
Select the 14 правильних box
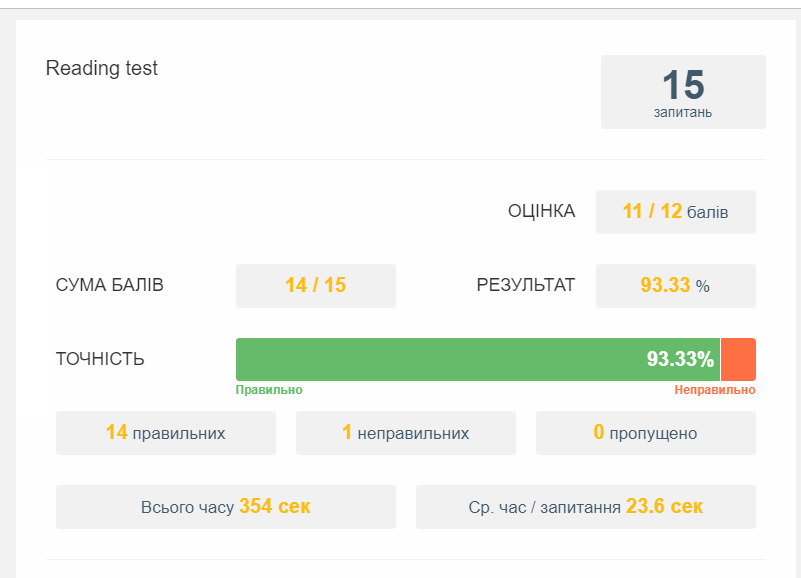tap(166, 433)
